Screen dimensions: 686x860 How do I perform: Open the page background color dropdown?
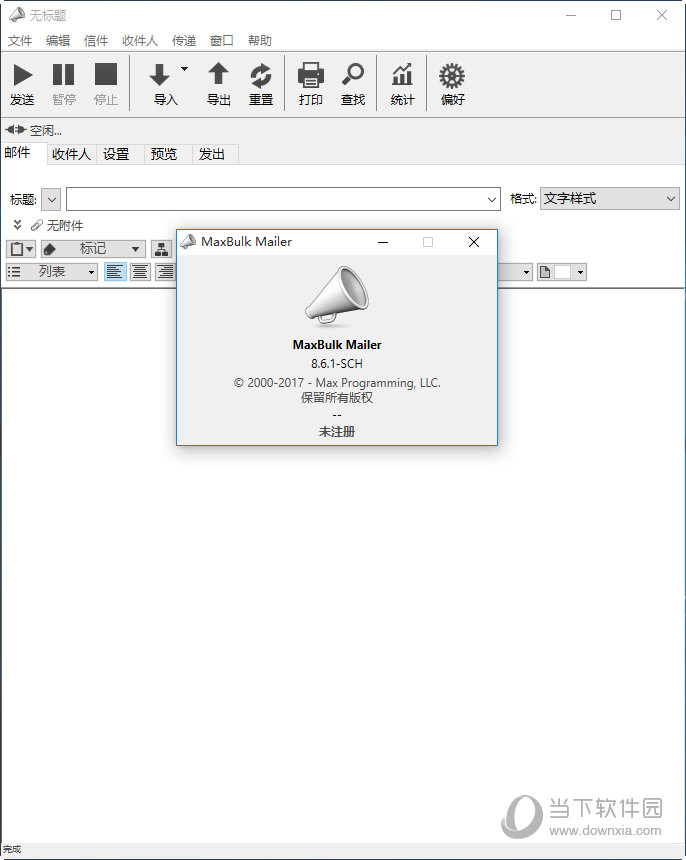(x=562, y=272)
